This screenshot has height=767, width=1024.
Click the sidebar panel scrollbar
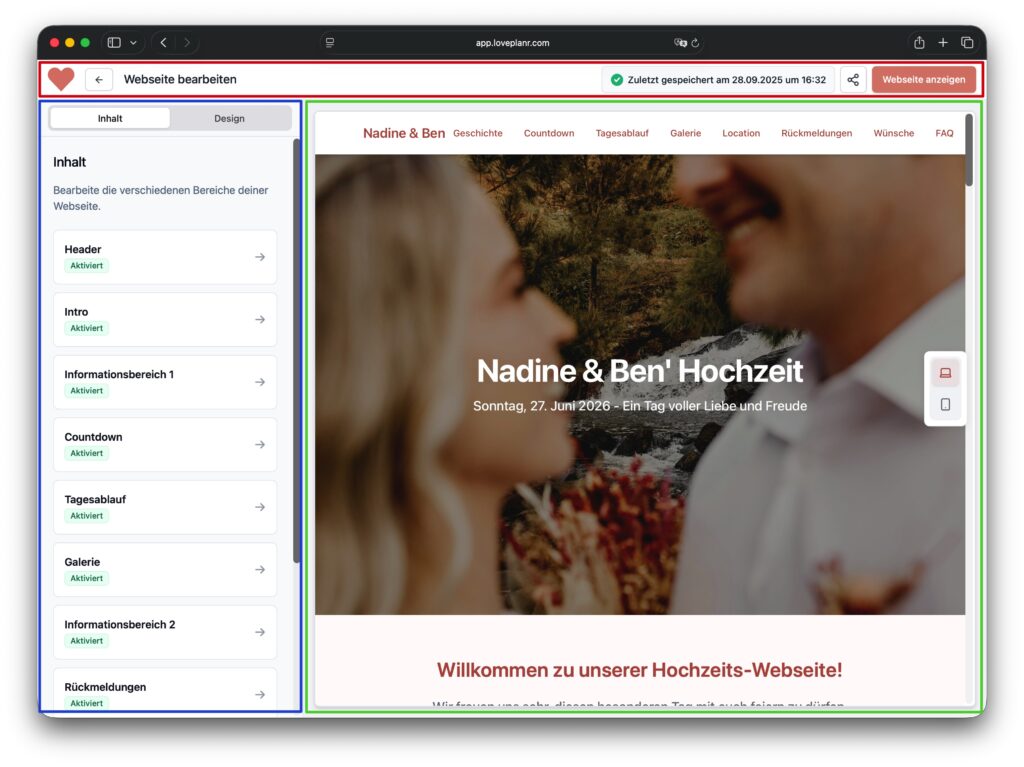point(296,350)
